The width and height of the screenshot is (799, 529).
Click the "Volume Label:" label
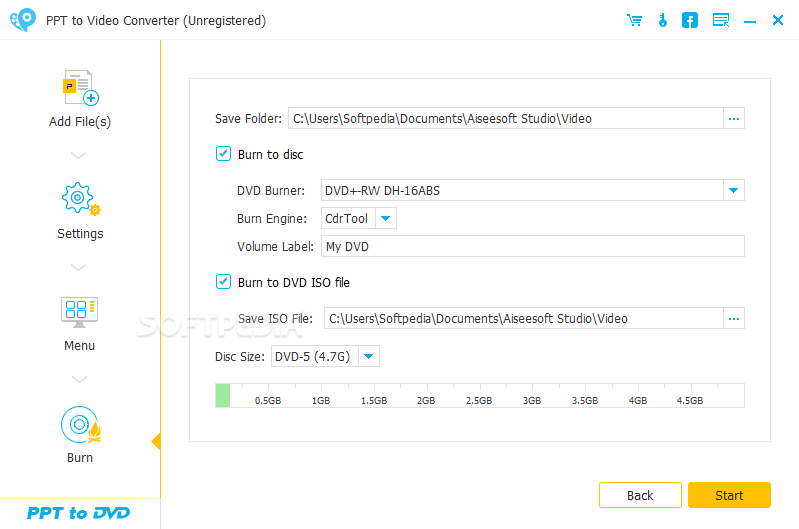click(x=276, y=247)
